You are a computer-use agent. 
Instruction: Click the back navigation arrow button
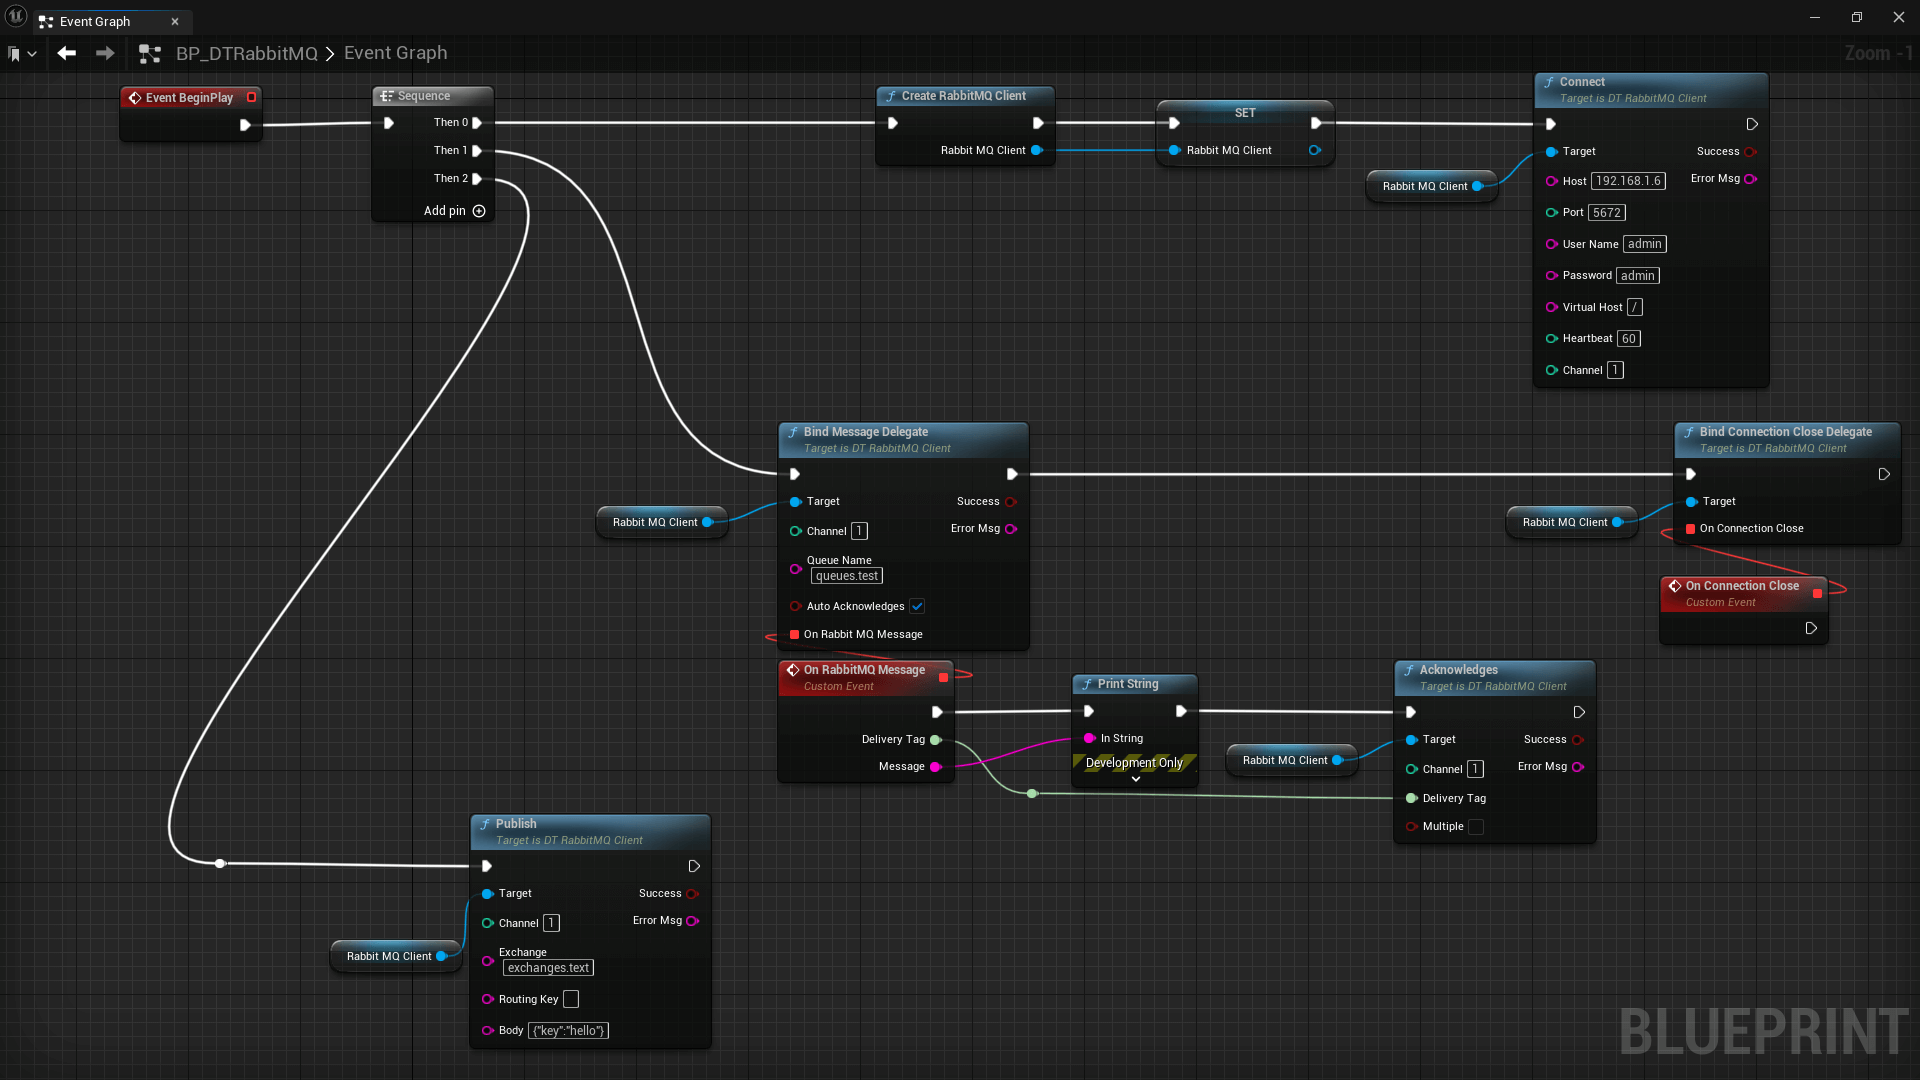coord(66,53)
